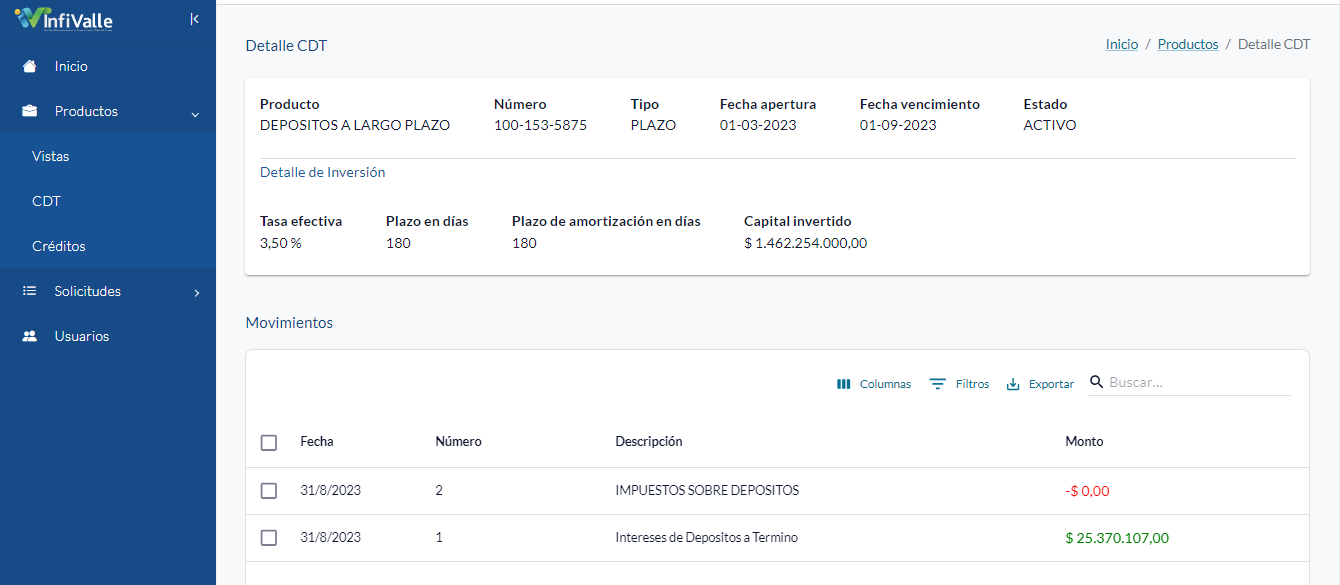
Task: Click the opening date 01-03-2023
Action: (x=758, y=125)
